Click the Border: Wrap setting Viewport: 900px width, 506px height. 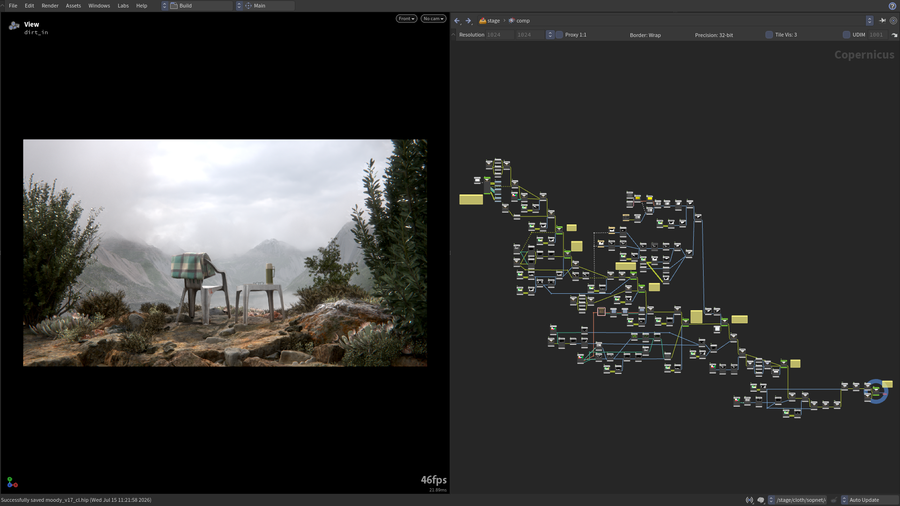pos(645,35)
